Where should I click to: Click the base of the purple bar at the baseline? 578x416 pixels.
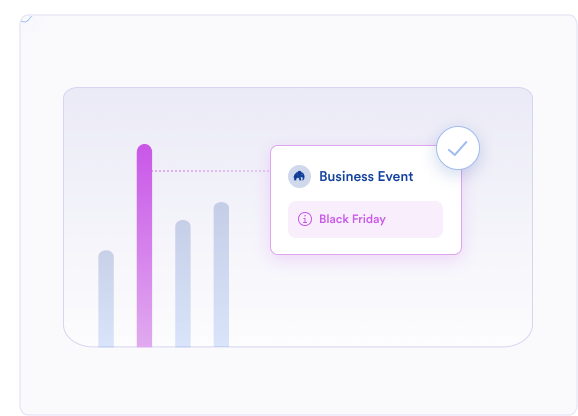coord(144,343)
